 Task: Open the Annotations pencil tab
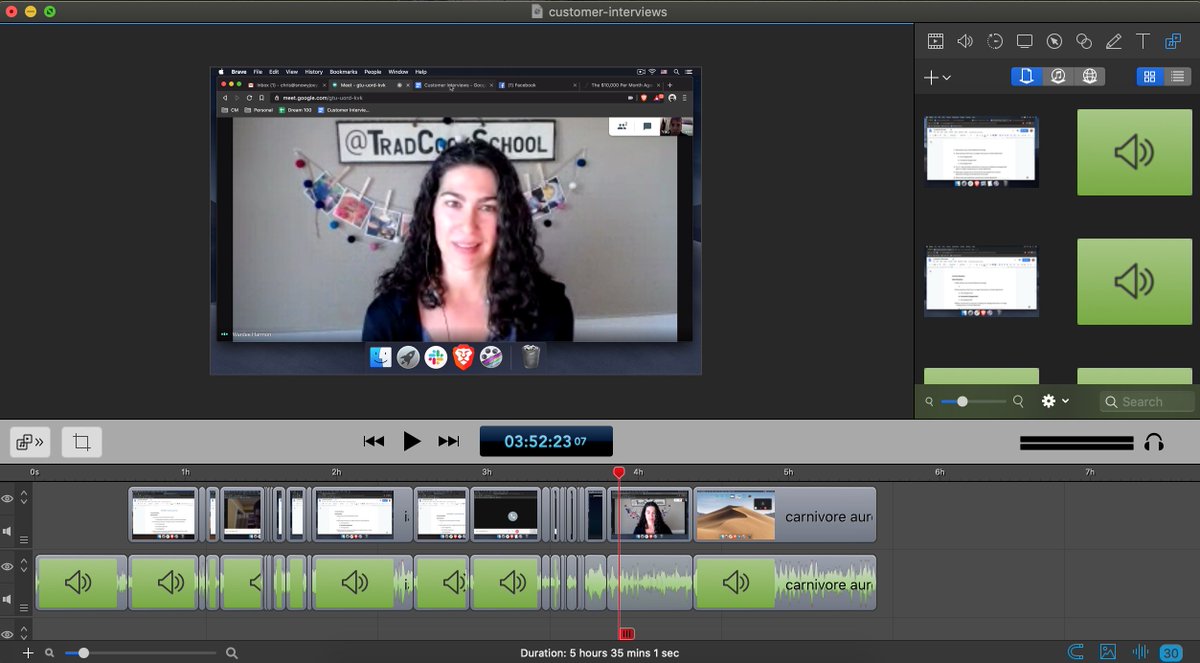[1113, 41]
